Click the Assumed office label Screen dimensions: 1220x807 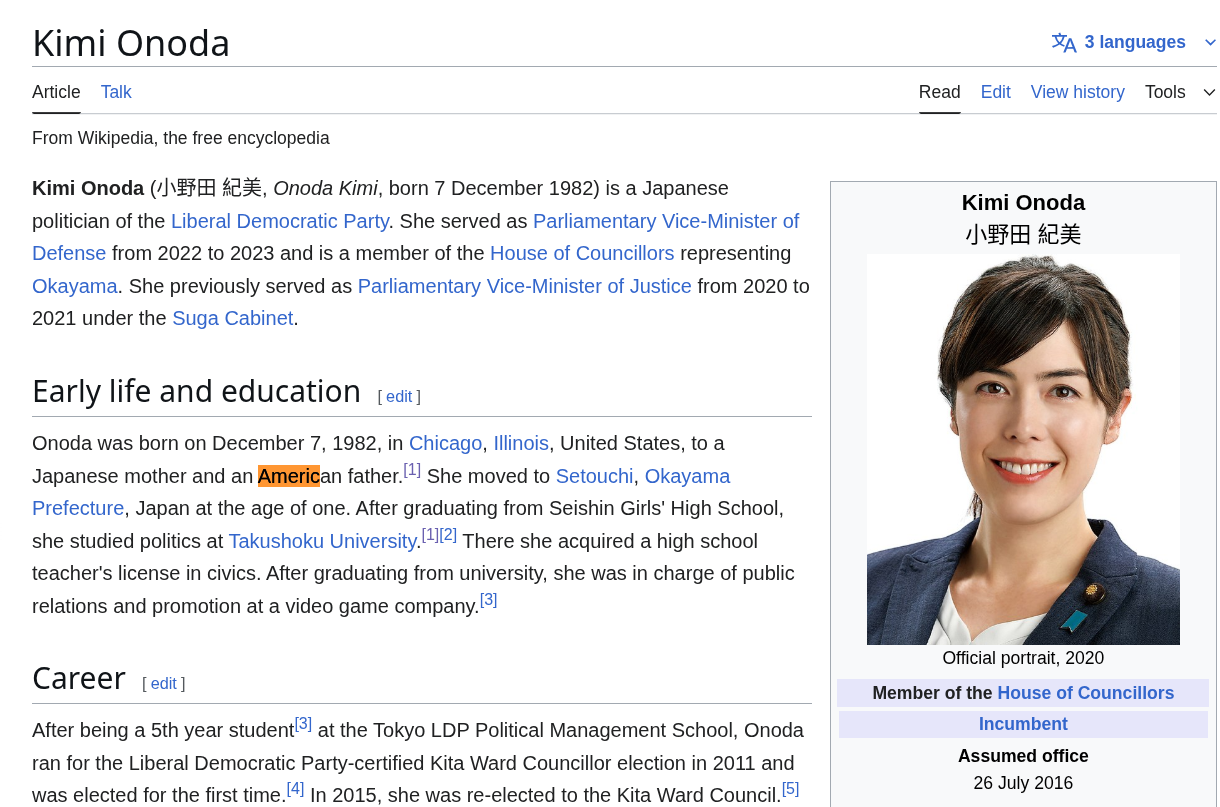pos(1023,756)
